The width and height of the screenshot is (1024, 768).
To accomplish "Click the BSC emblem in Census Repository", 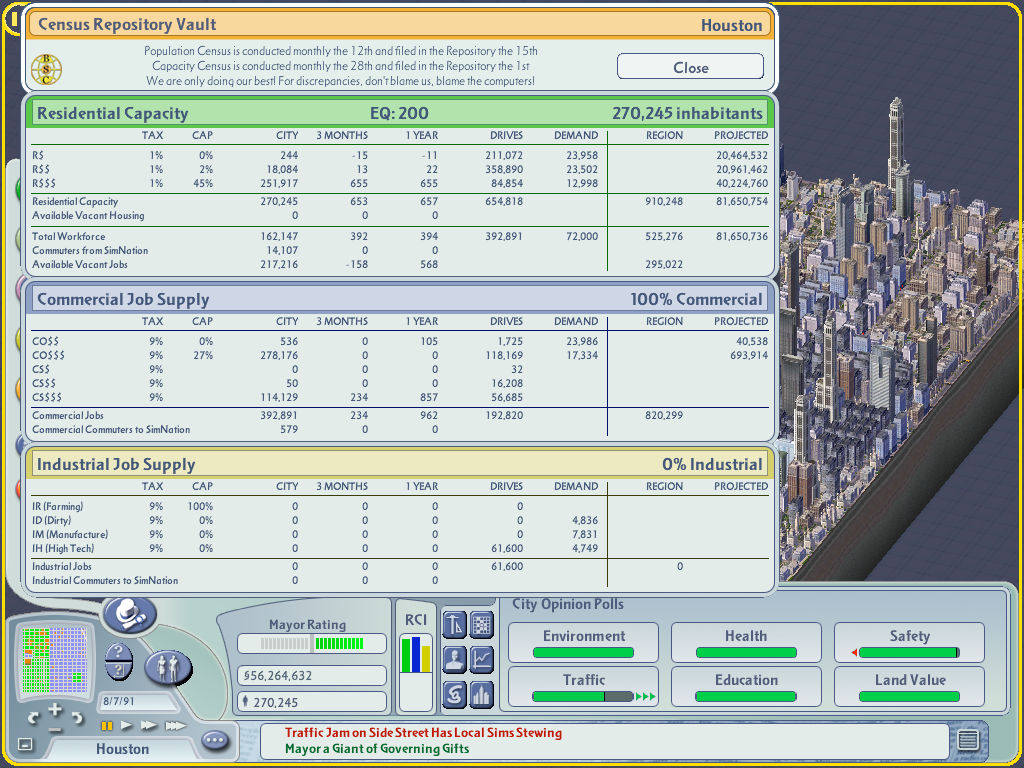I will (46, 69).
